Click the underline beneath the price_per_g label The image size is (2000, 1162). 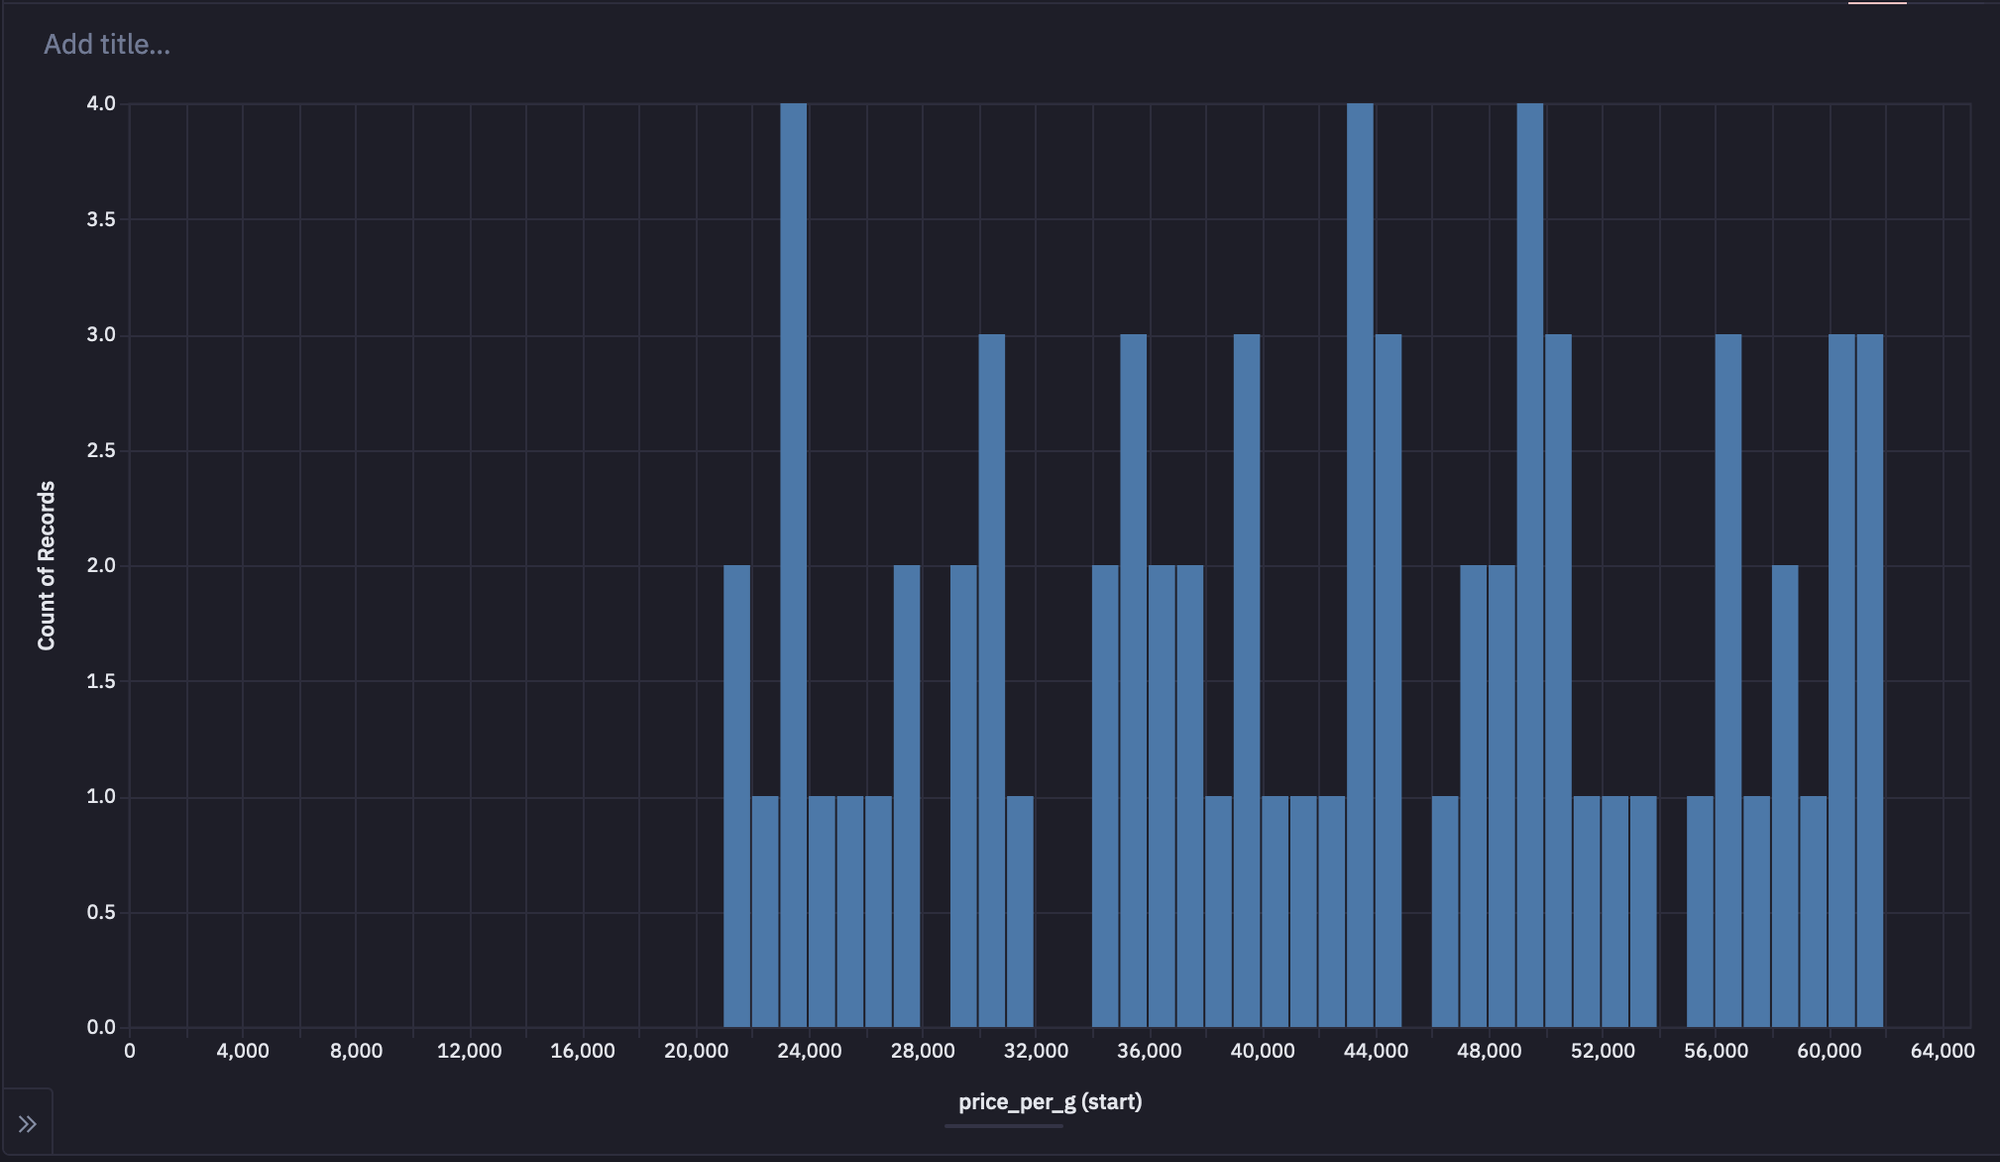(1003, 1126)
